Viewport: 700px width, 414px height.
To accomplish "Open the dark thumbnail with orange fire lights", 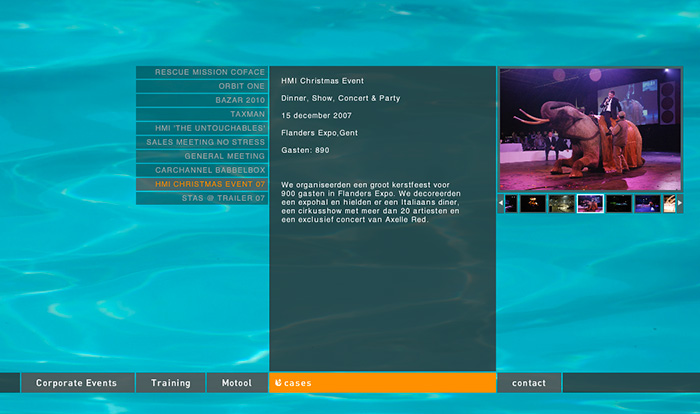I will tap(533, 204).
